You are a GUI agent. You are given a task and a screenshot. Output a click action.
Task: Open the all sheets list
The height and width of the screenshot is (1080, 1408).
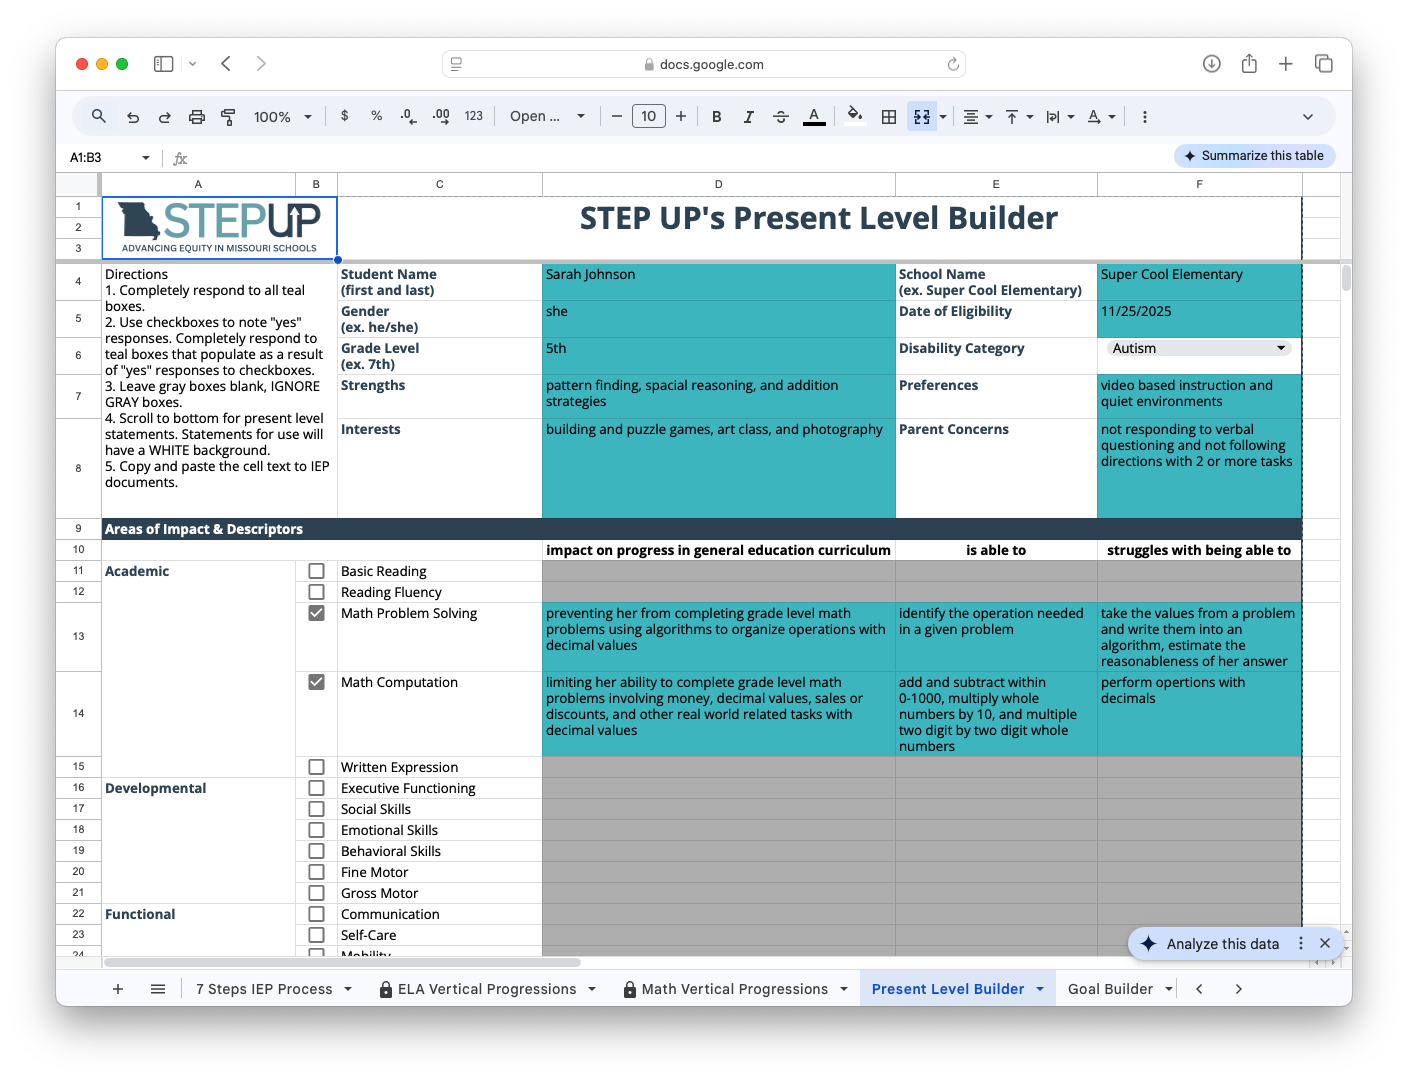pyautogui.click(x=158, y=989)
